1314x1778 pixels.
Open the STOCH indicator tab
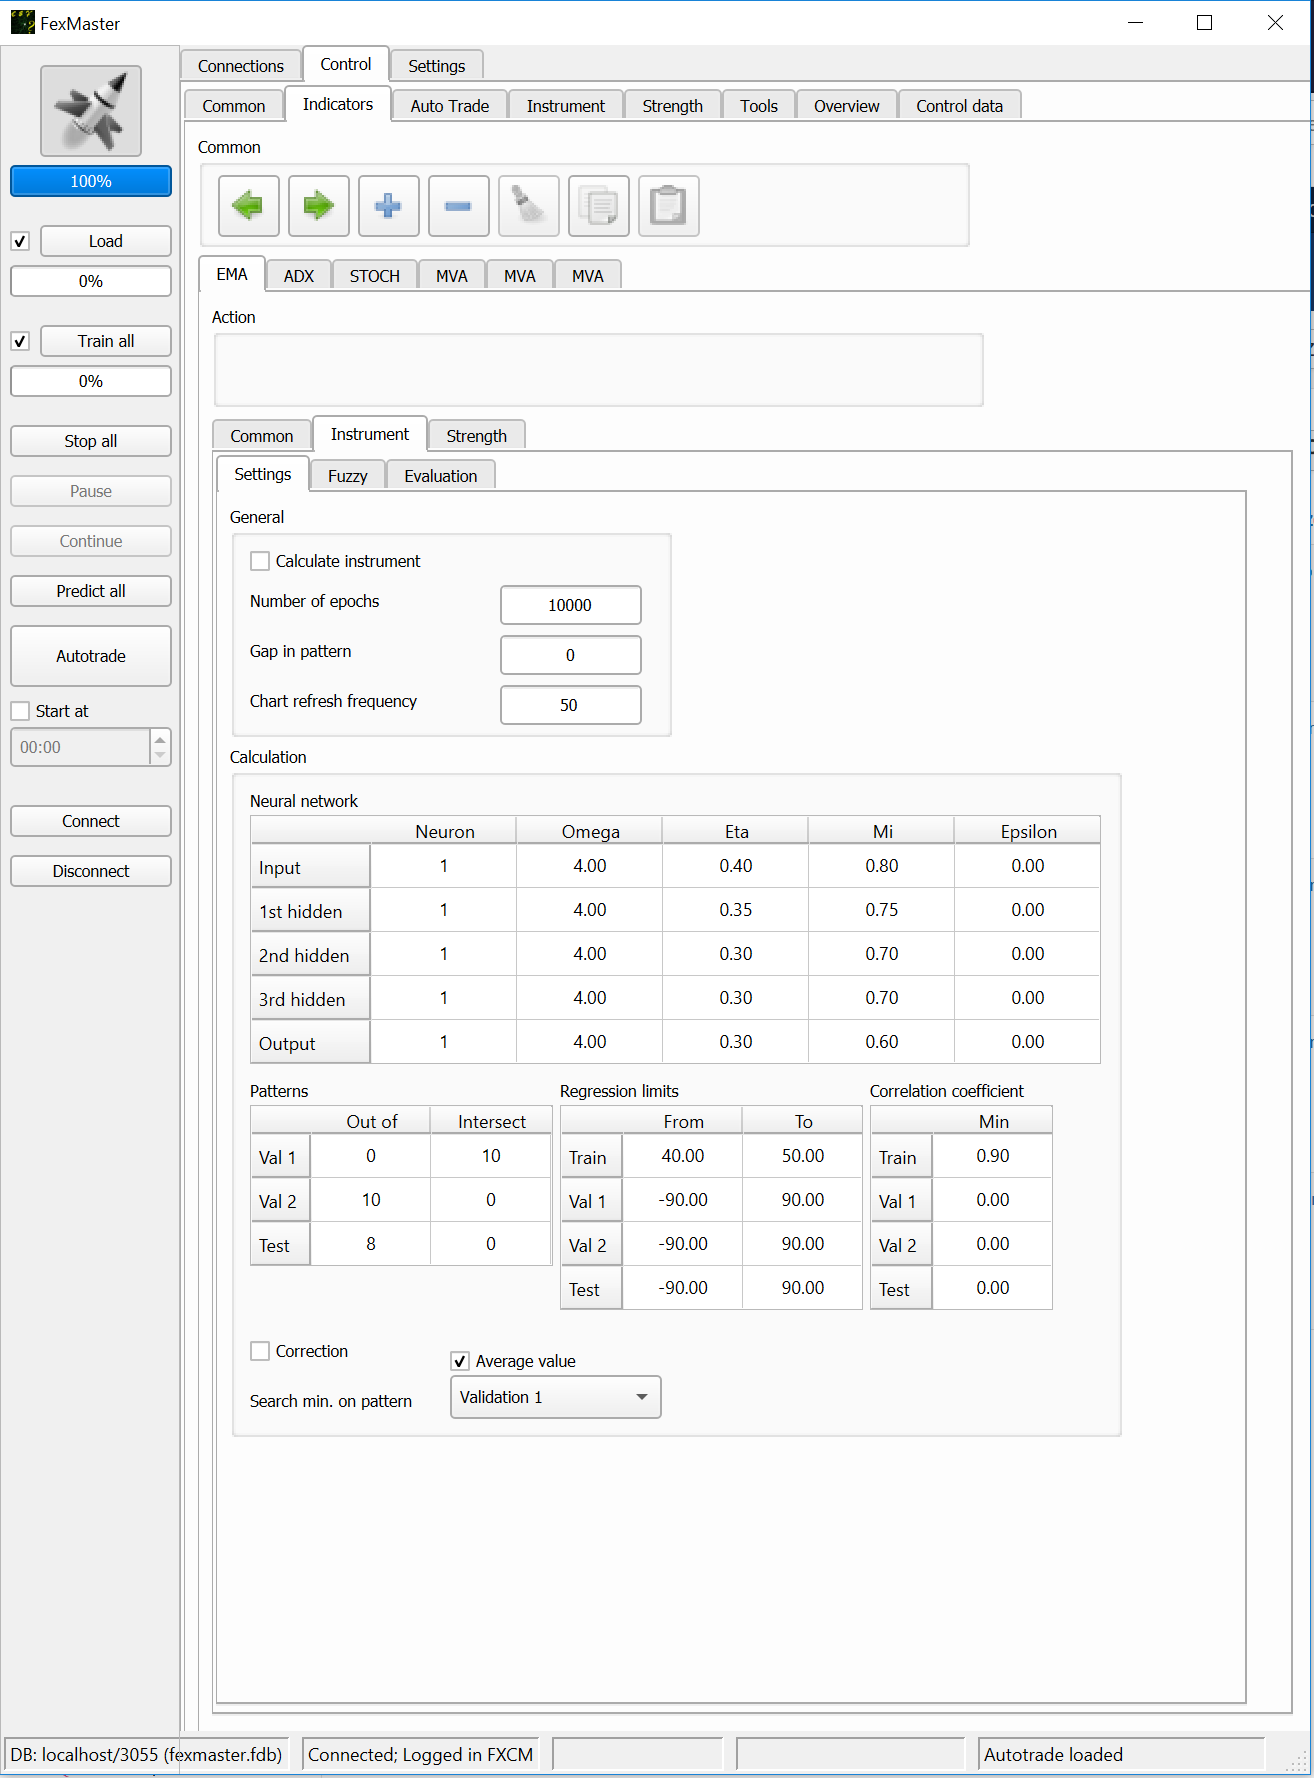click(x=374, y=276)
